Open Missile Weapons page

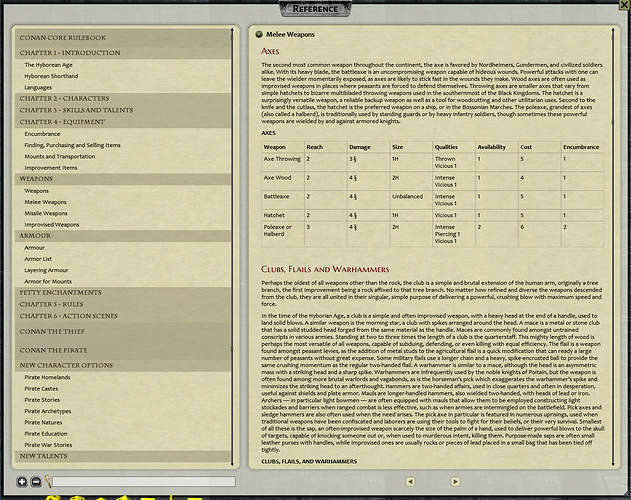coord(46,213)
